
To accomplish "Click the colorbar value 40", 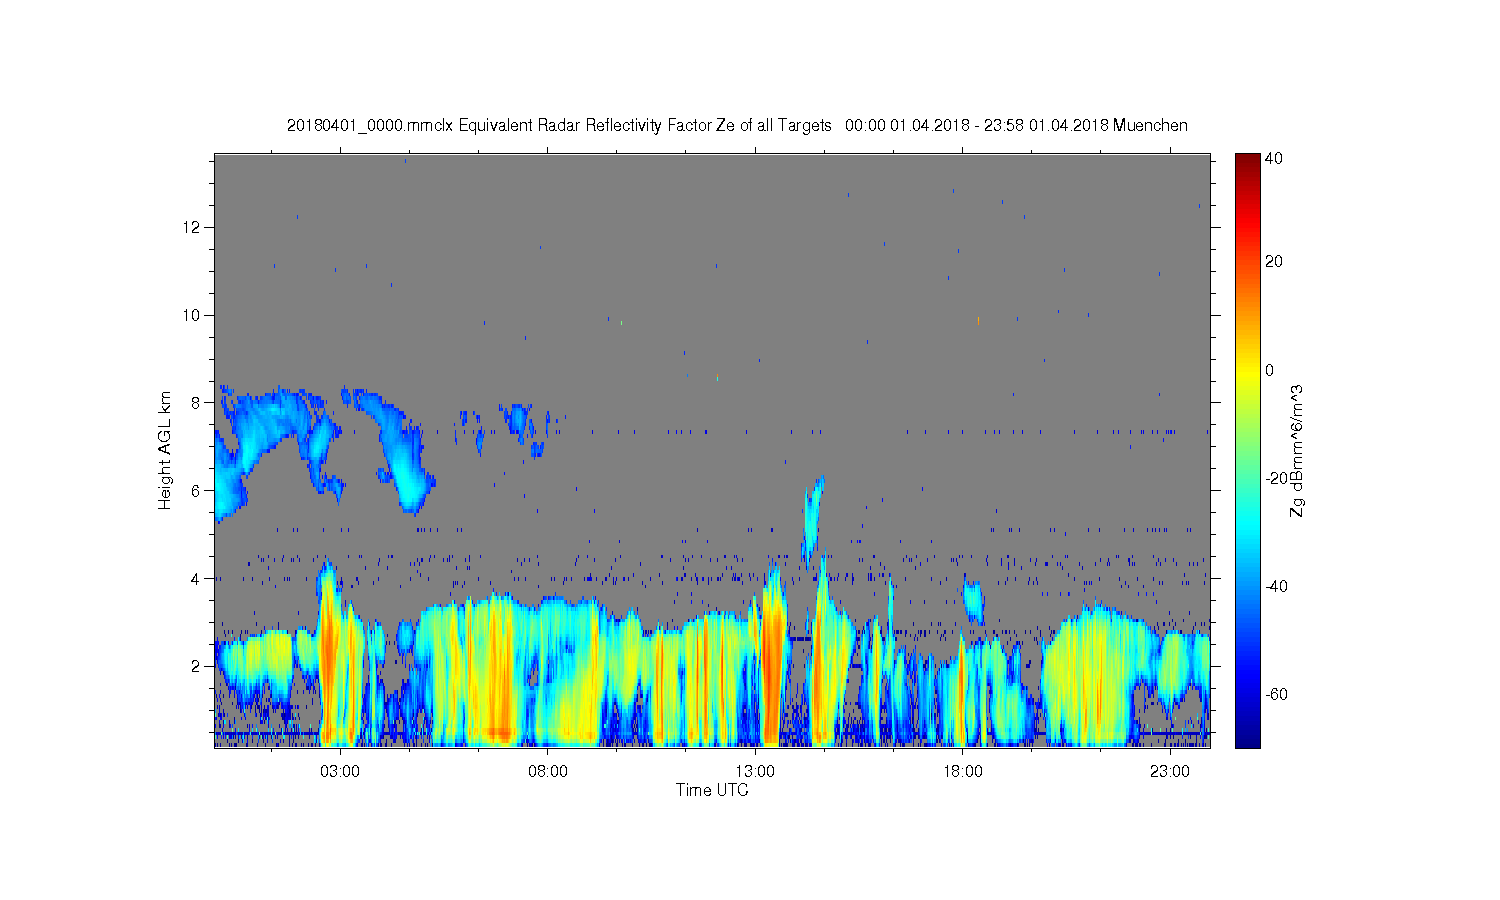I will tap(1274, 159).
